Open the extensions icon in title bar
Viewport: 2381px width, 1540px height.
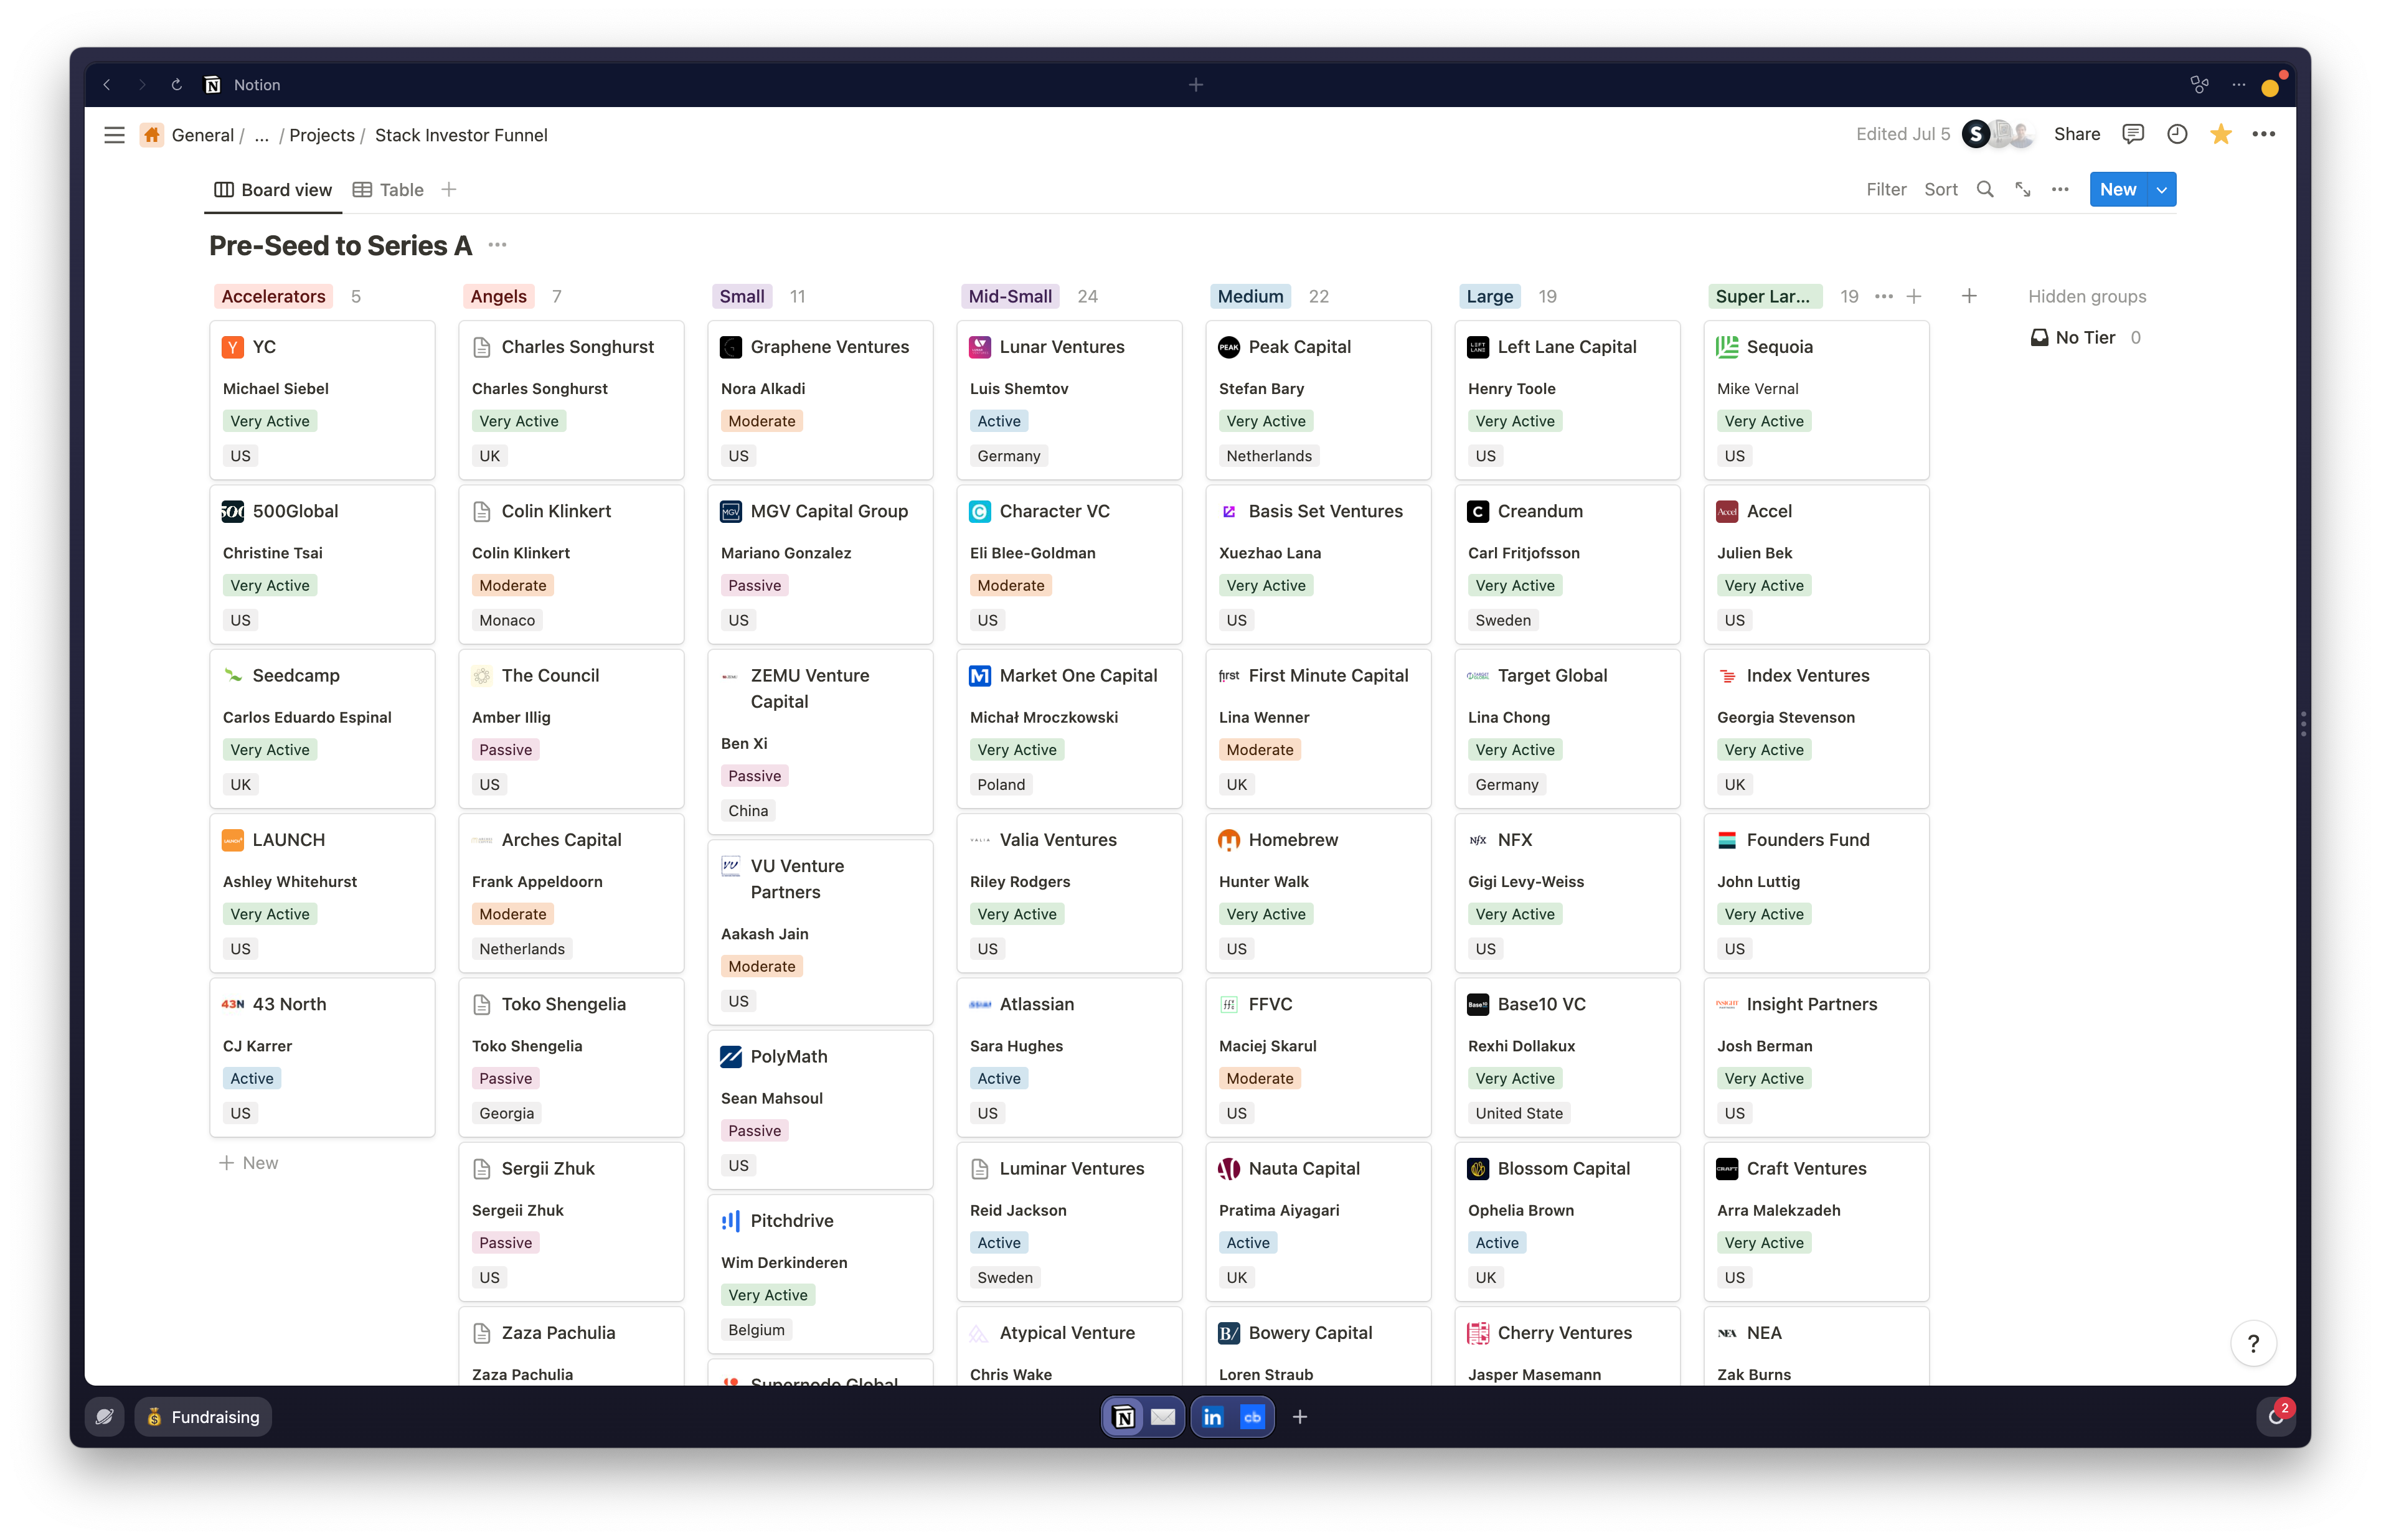2199,85
